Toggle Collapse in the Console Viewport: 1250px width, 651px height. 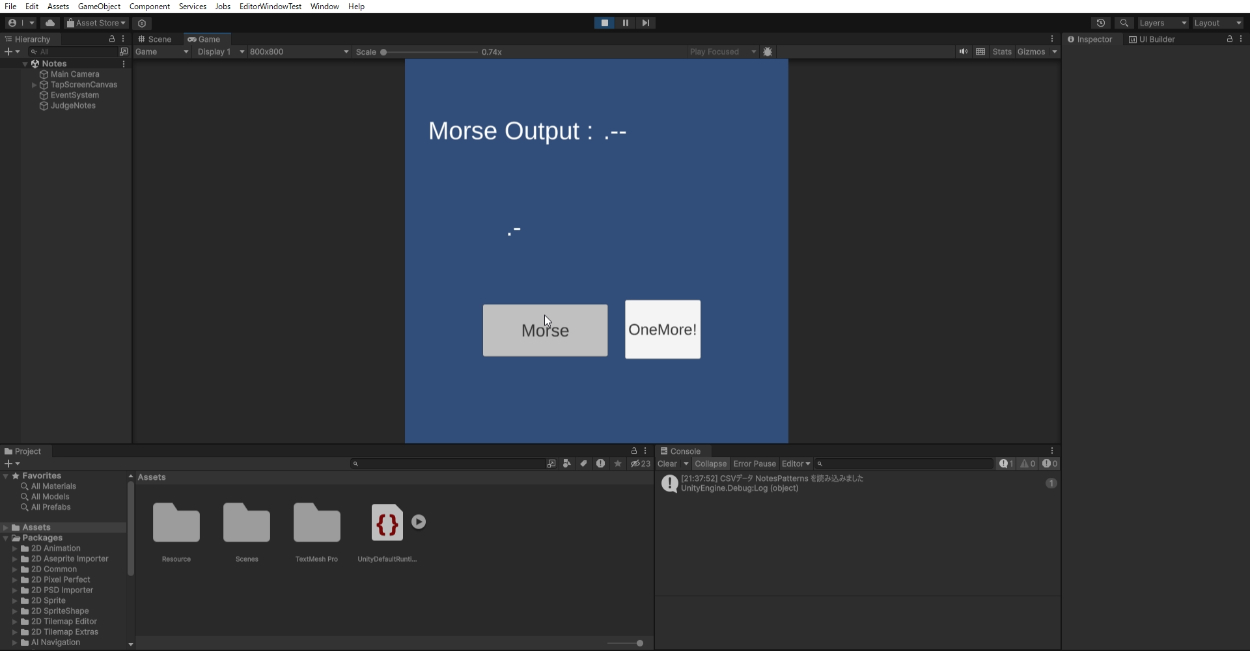(710, 464)
